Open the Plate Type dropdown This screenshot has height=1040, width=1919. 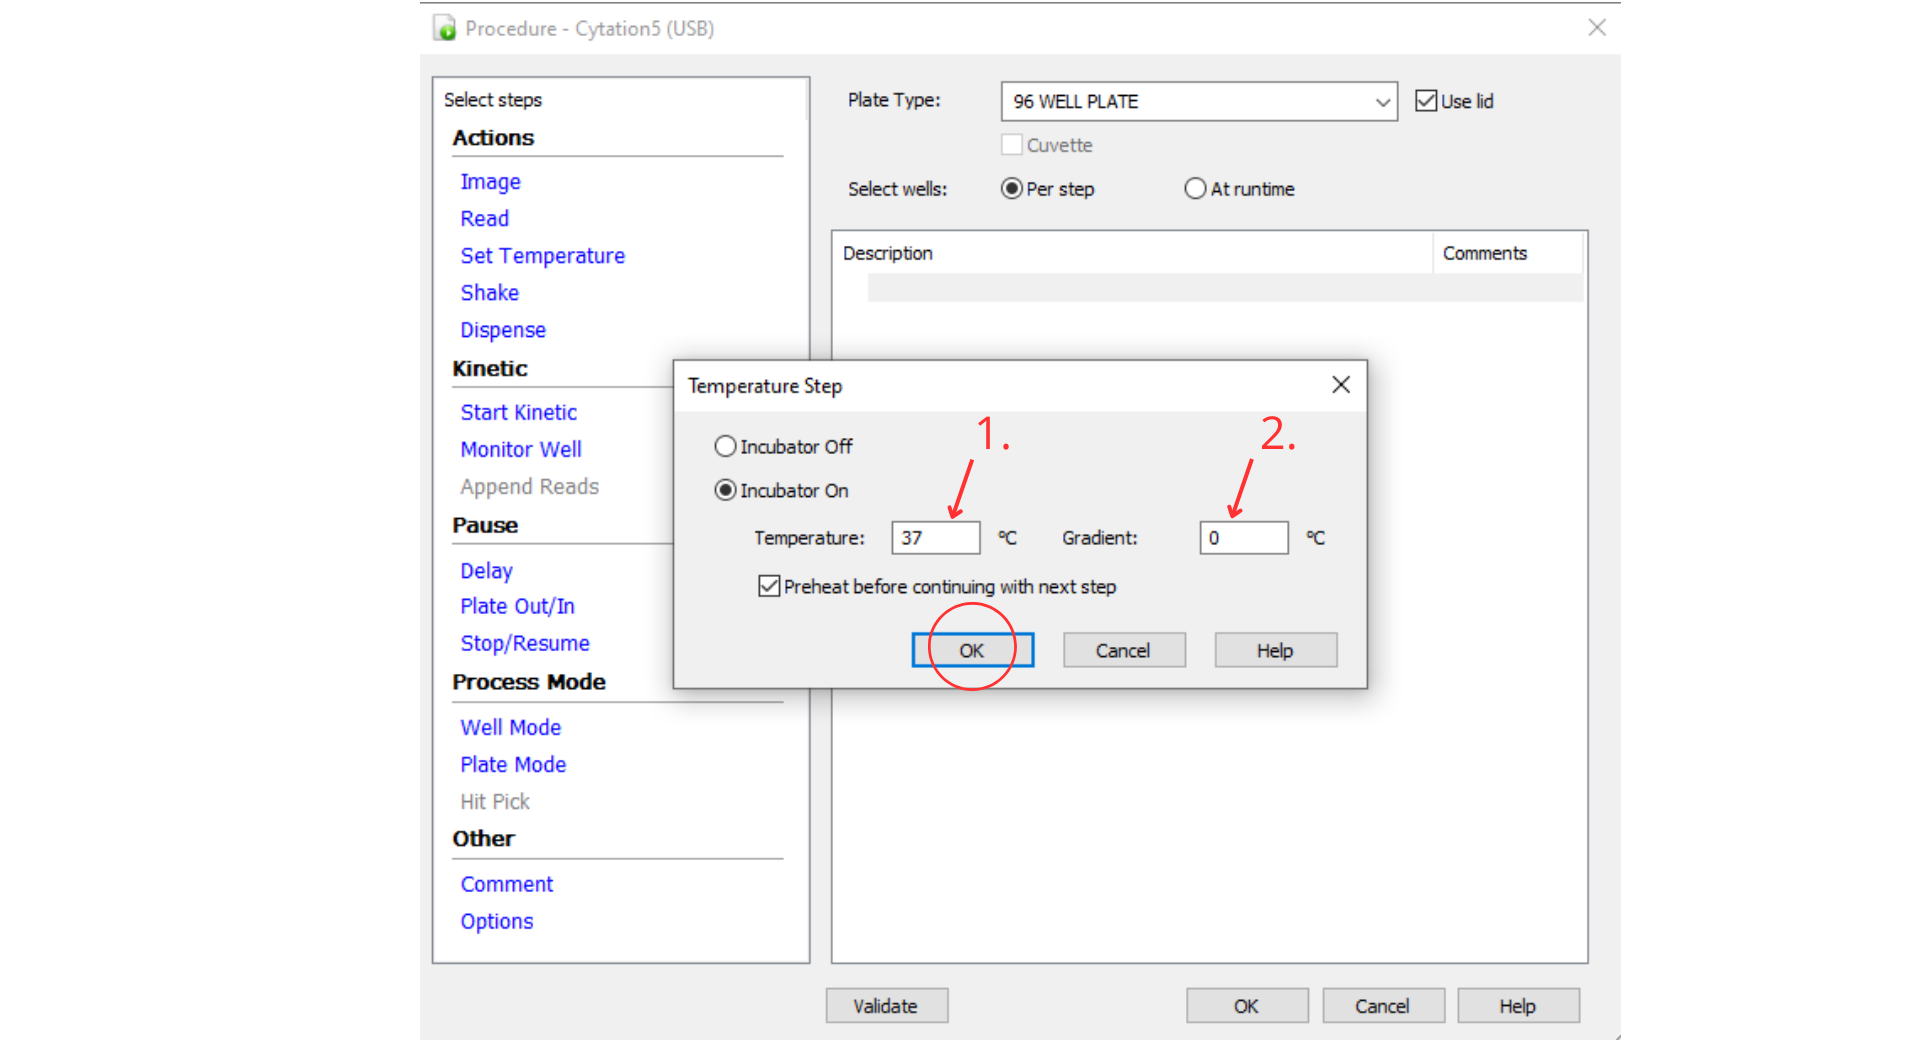(1199, 102)
